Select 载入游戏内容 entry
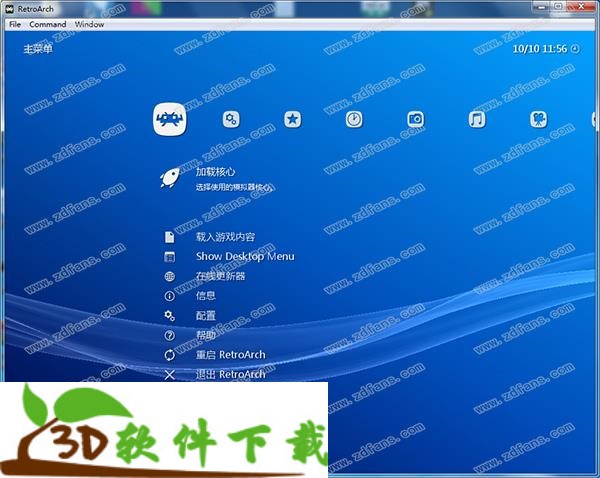600x478 pixels. (x=225, y=237)
